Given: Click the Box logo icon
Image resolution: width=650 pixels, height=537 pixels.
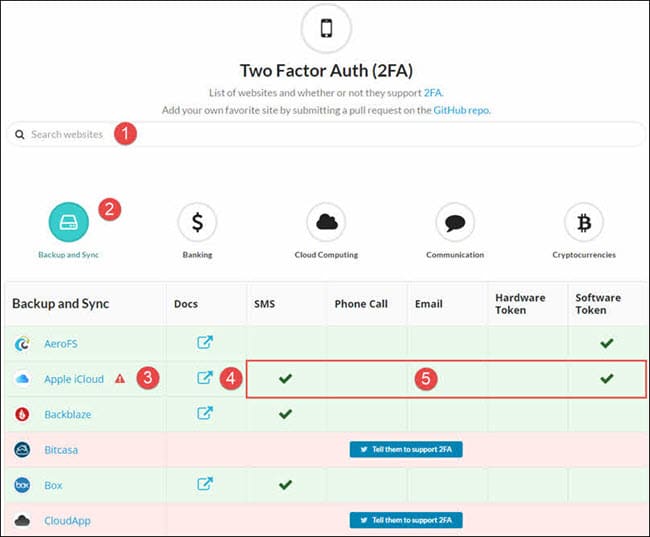Looking at the screenshot, I should [22, 485].
